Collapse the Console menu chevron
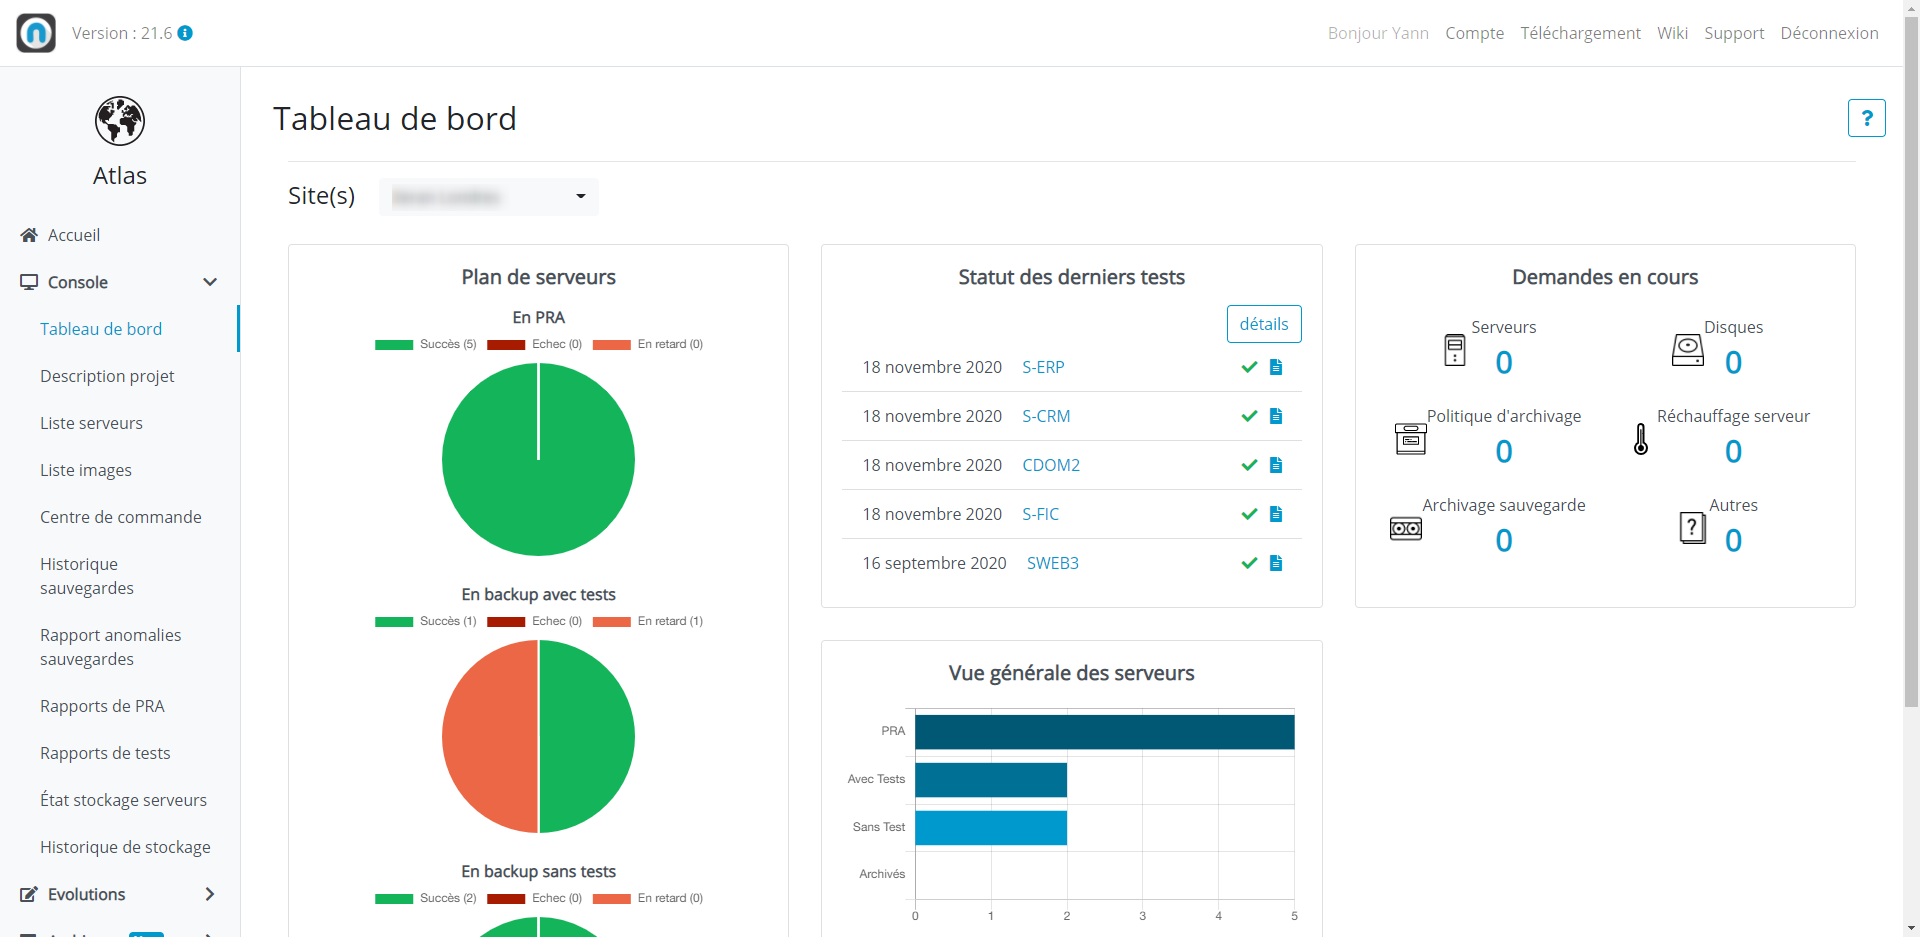Viewport: 1920px width, 937px height. pyautogui.click(x=210, y=282)
